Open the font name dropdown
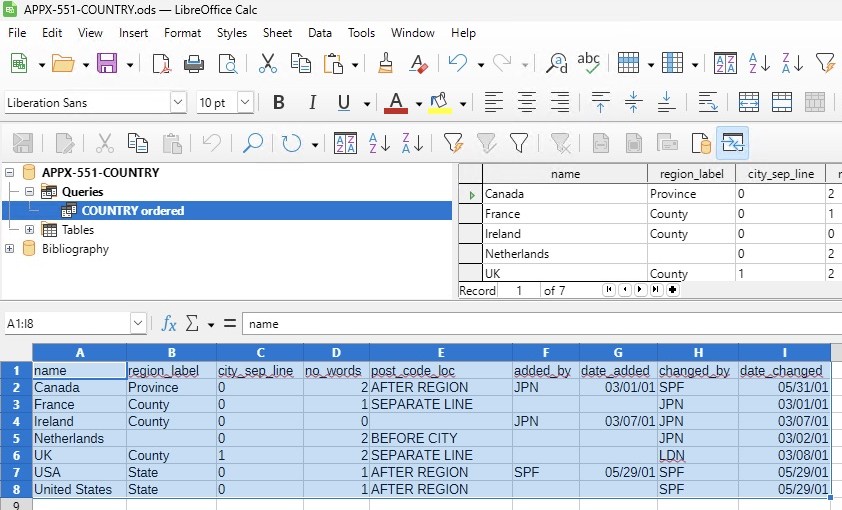Screen dimensions: 842x510 click(x=178, y=102)
